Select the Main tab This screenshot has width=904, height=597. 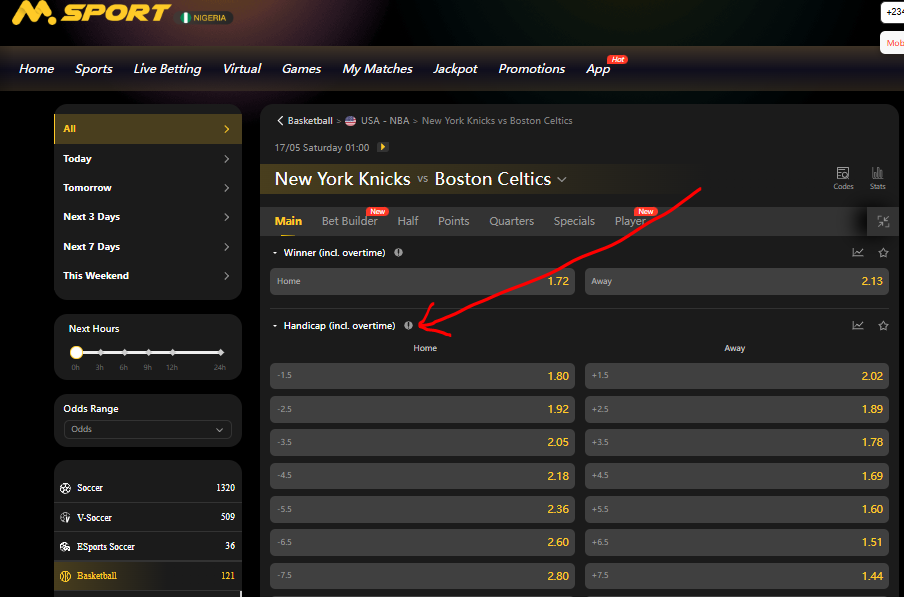(x=288, y=221)
